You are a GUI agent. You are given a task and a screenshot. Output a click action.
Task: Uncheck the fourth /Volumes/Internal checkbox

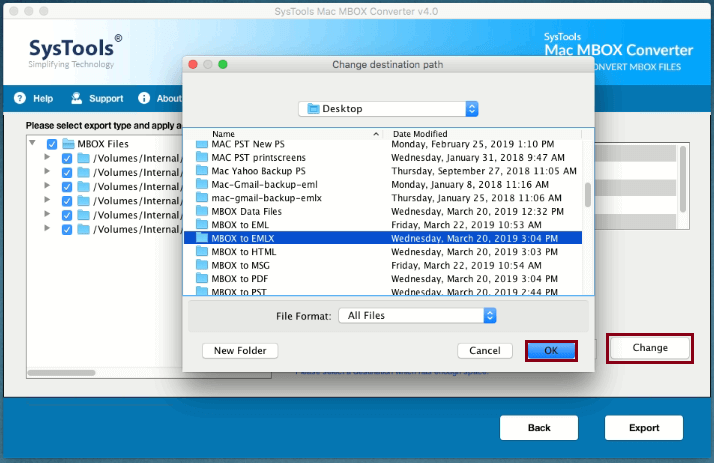coord(66,201)
